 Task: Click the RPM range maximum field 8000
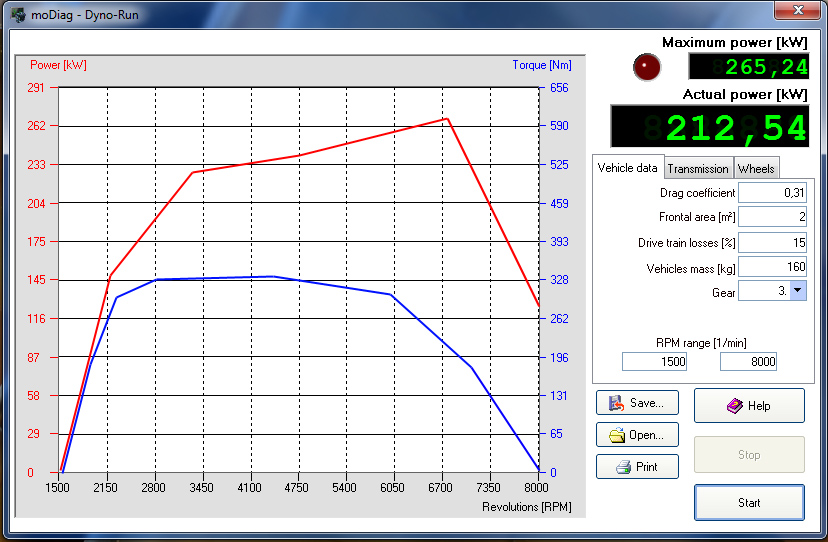coord(748,362)
